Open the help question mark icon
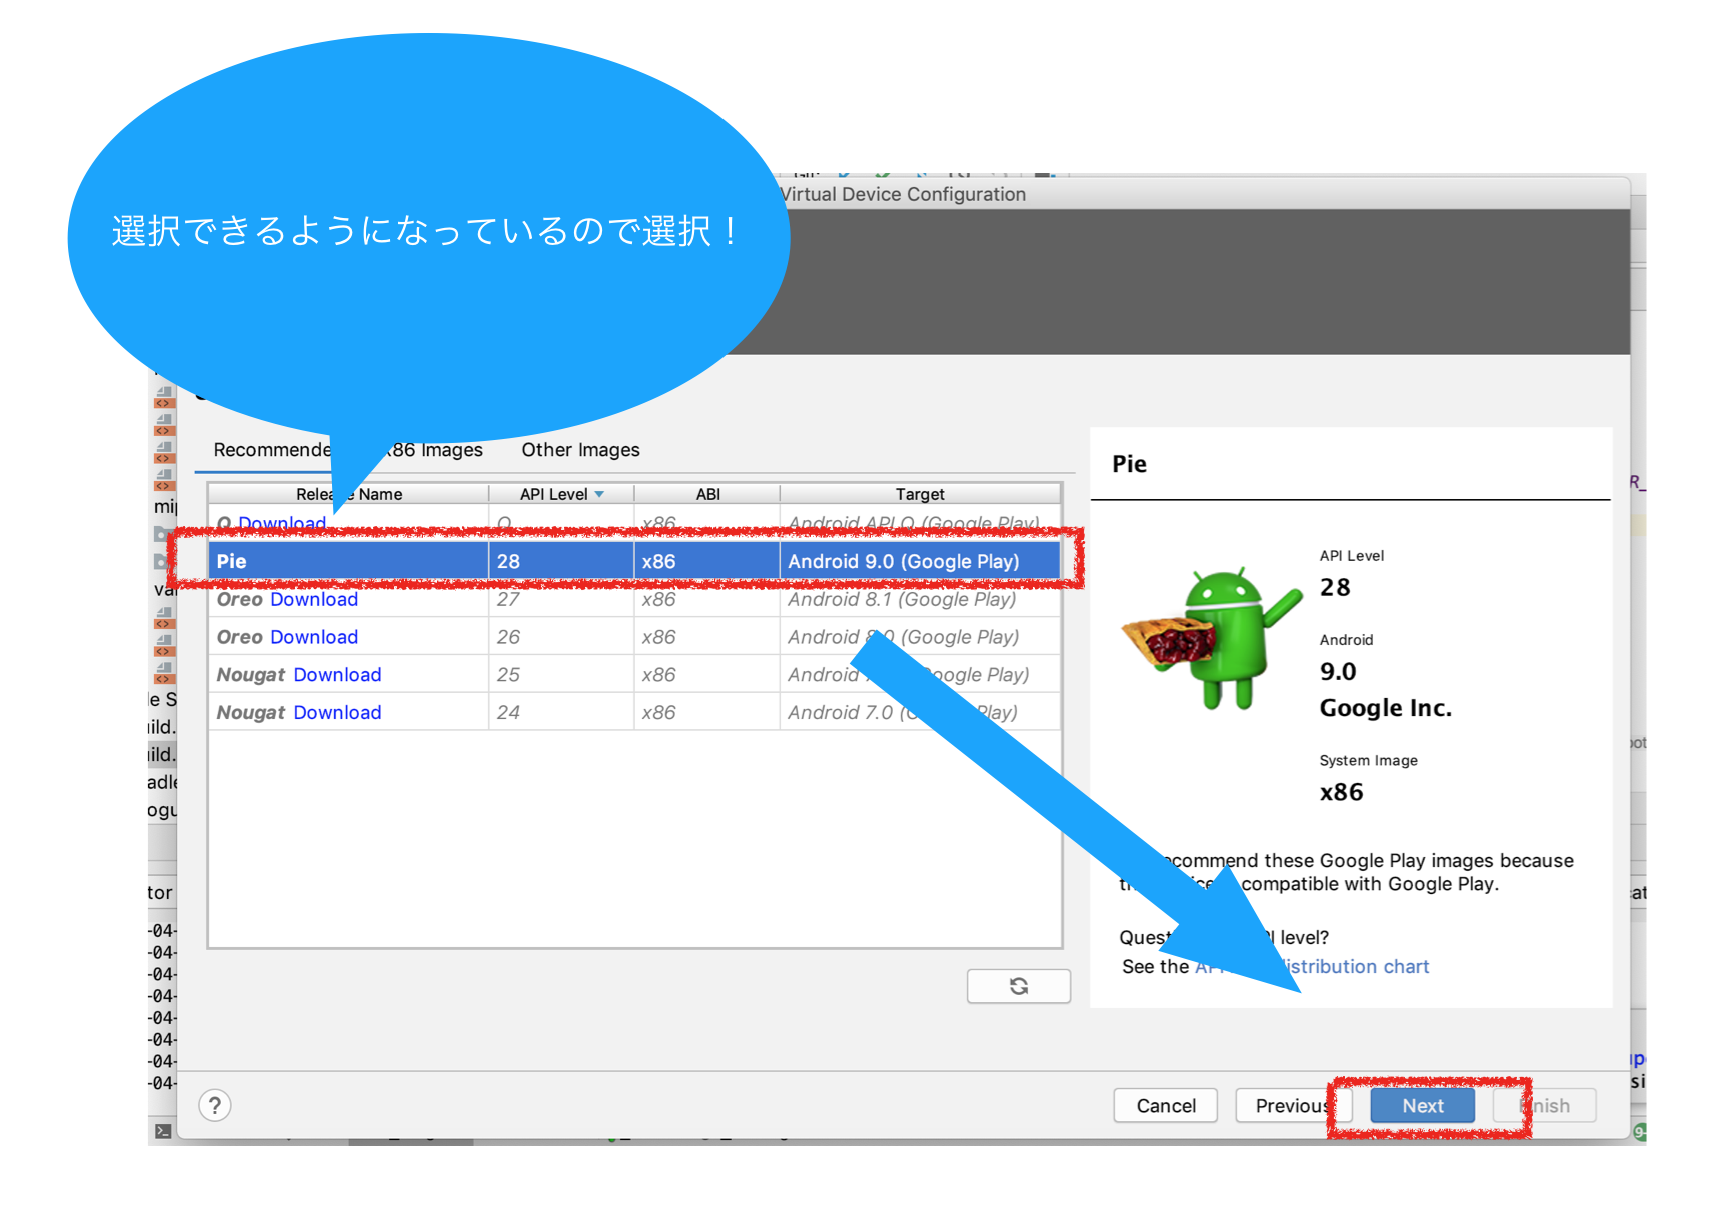Image resolution: width=1712 pixels, height=1206 pixels. pyautogui.click(x=215, y=1105)
